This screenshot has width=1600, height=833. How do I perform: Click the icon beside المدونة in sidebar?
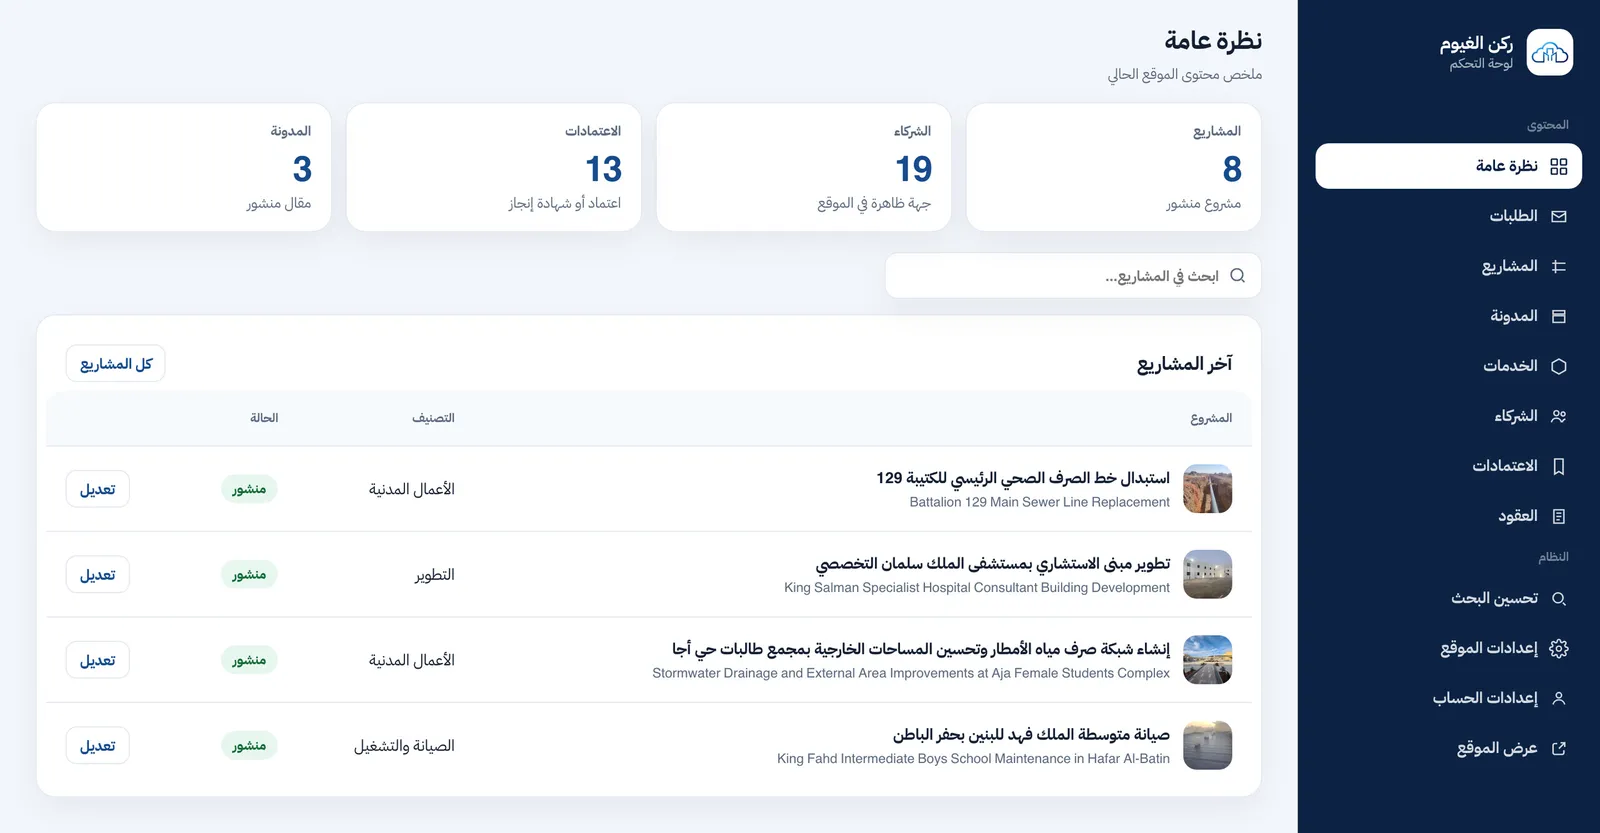tap(1558, 316)
